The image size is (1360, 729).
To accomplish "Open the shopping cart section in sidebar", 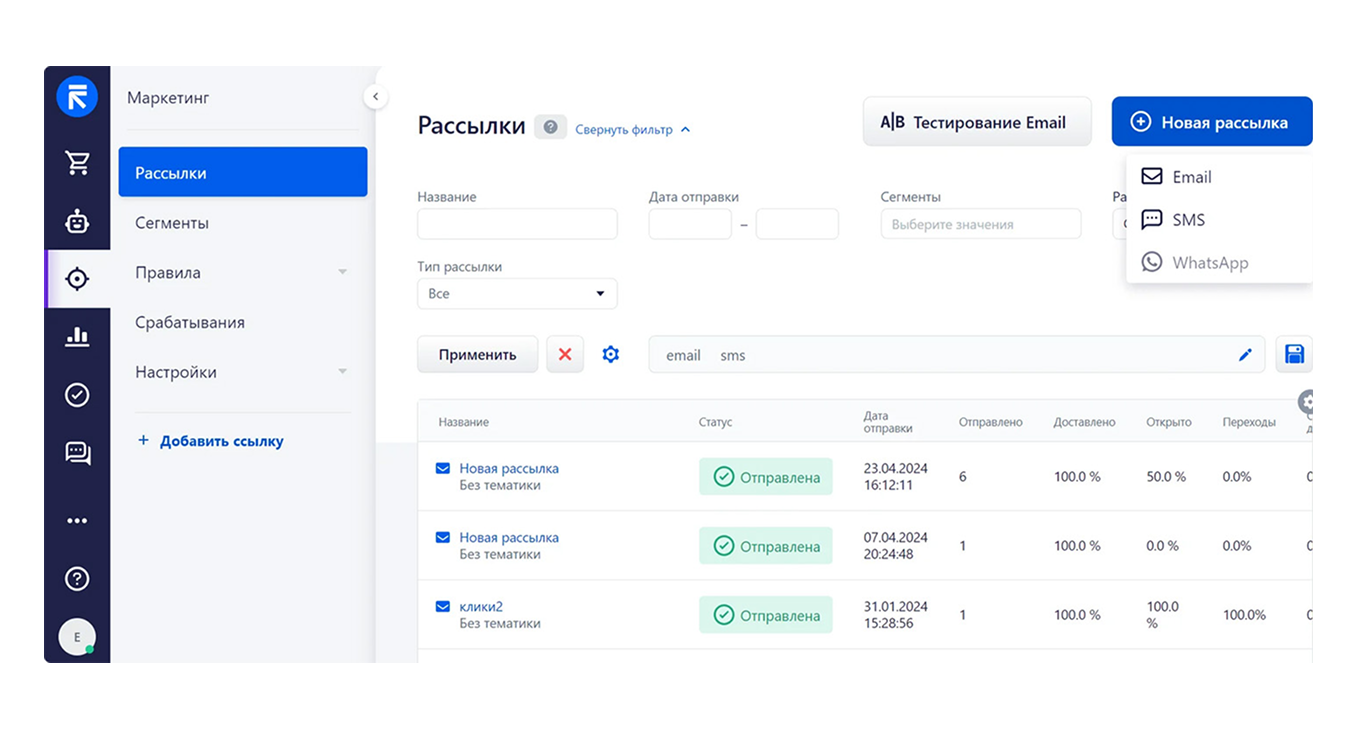I will tap(77, 162).
